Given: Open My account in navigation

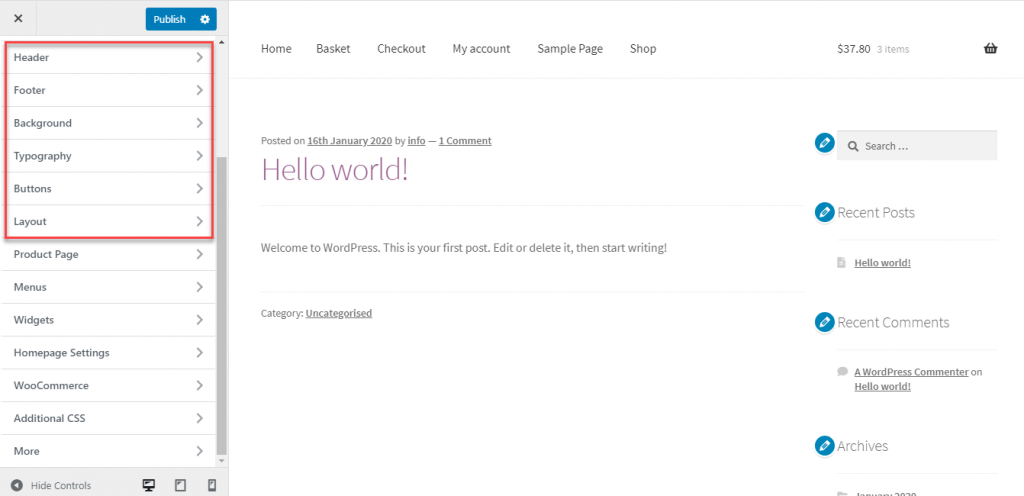Looking at the screenshot, I should [x=481, y=49].
